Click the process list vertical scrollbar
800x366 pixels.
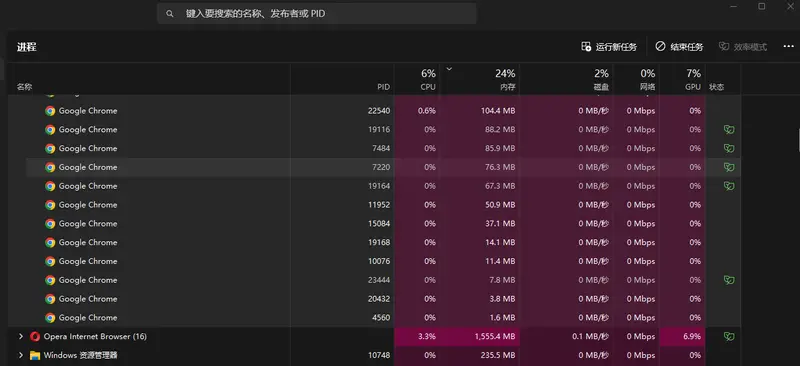click(x=798, y=140)
